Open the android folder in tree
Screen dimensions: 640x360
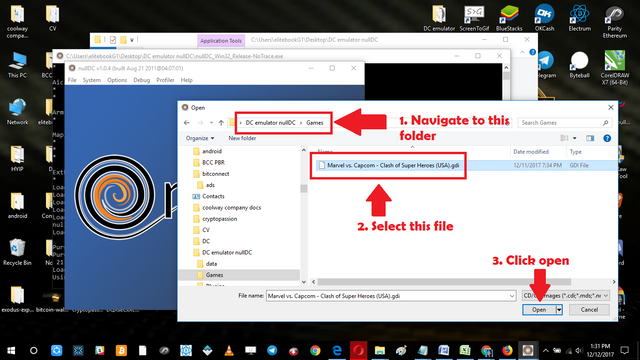[x=212, y=151]
